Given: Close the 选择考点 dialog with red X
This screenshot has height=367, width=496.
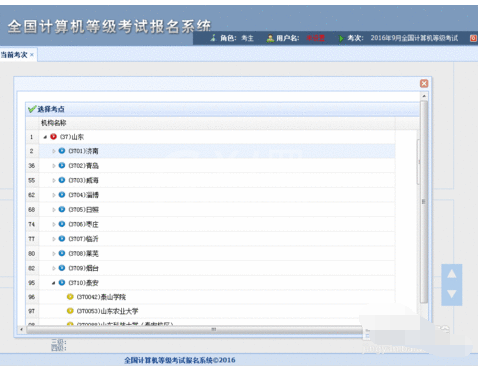Looking at the screenshot, I should coord(424,83).
